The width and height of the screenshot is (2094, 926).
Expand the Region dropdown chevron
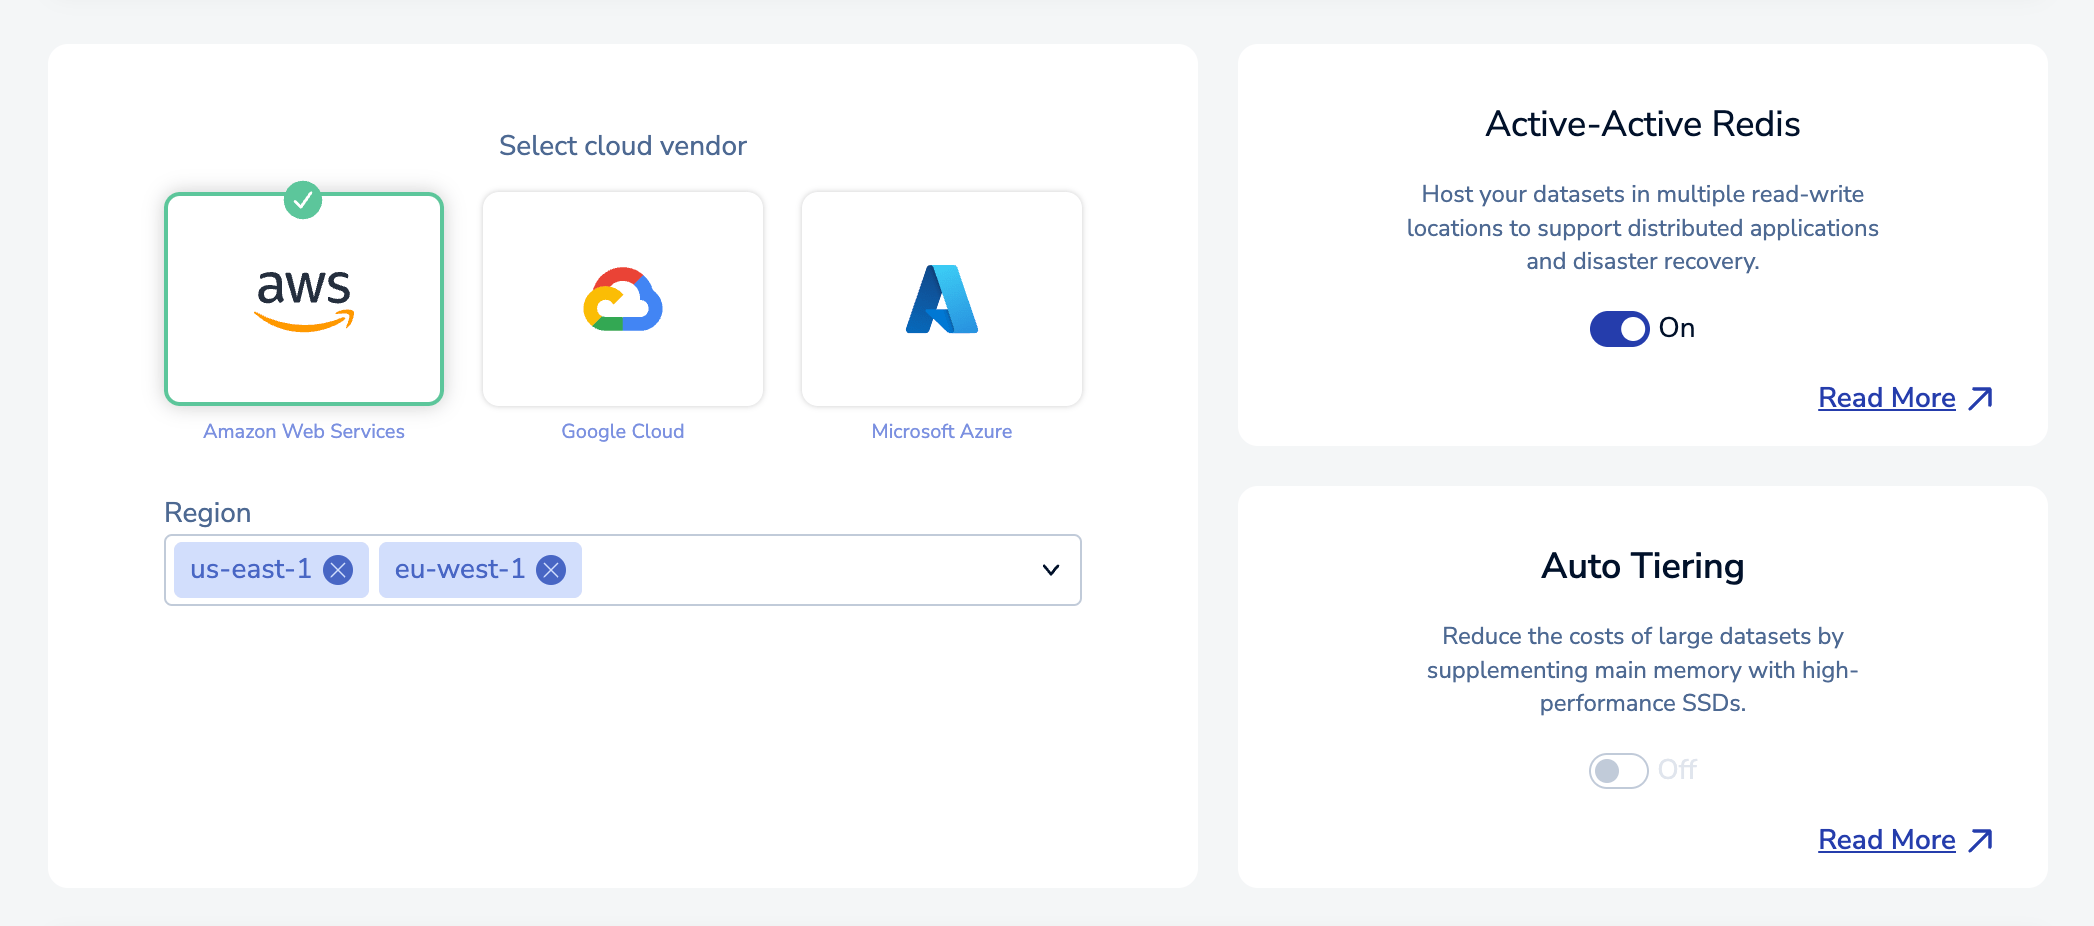[x=1050, y=570]
